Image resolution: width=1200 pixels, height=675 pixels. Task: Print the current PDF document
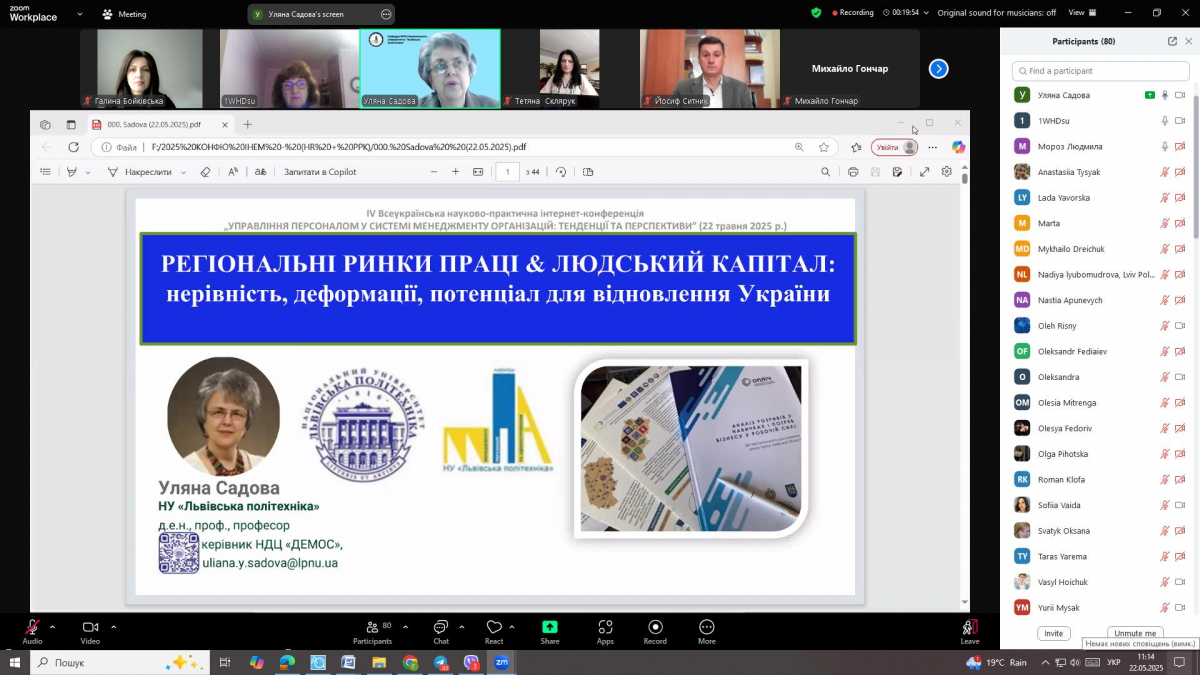(853, 171)
